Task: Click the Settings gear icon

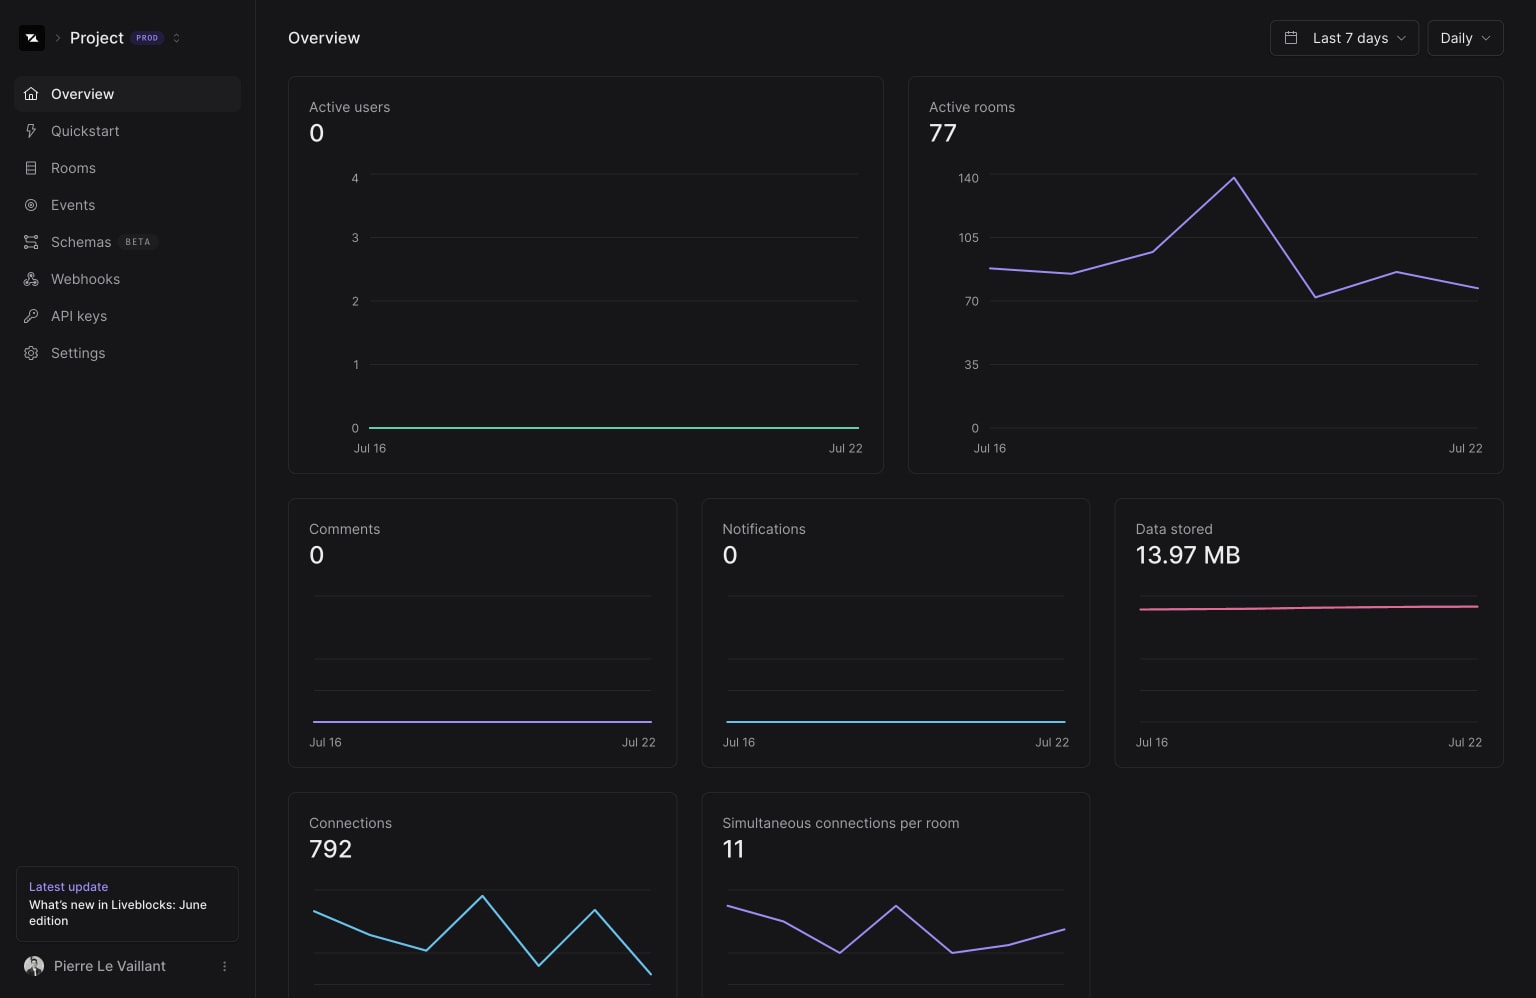Action: click(x=31, y=353)
